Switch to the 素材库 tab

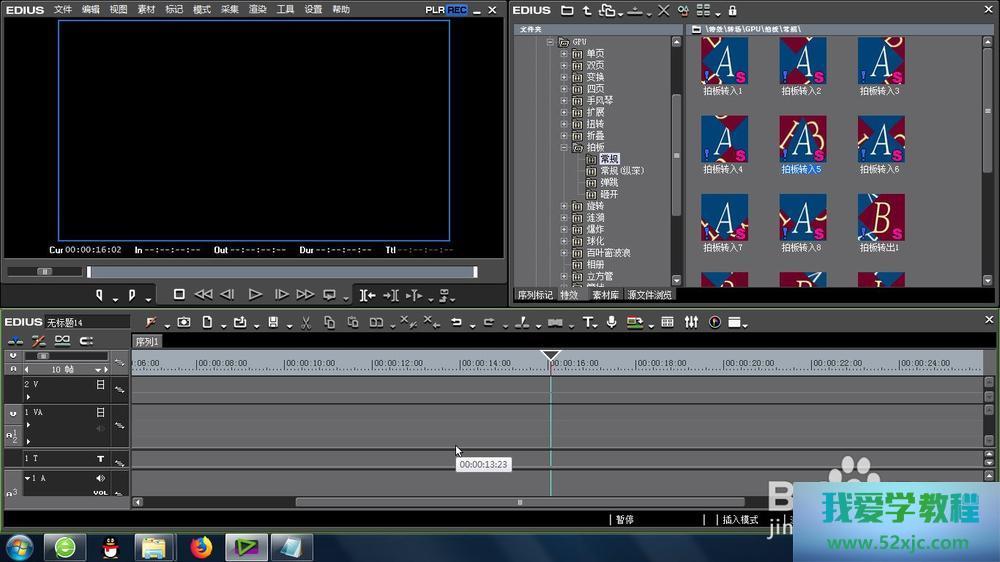(606, 295)
